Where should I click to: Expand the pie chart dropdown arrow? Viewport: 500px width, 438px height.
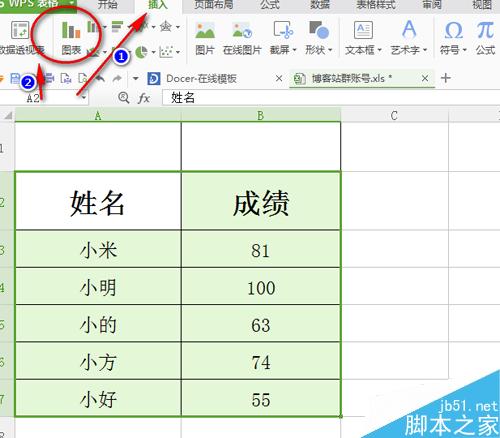tap(154, 52)
